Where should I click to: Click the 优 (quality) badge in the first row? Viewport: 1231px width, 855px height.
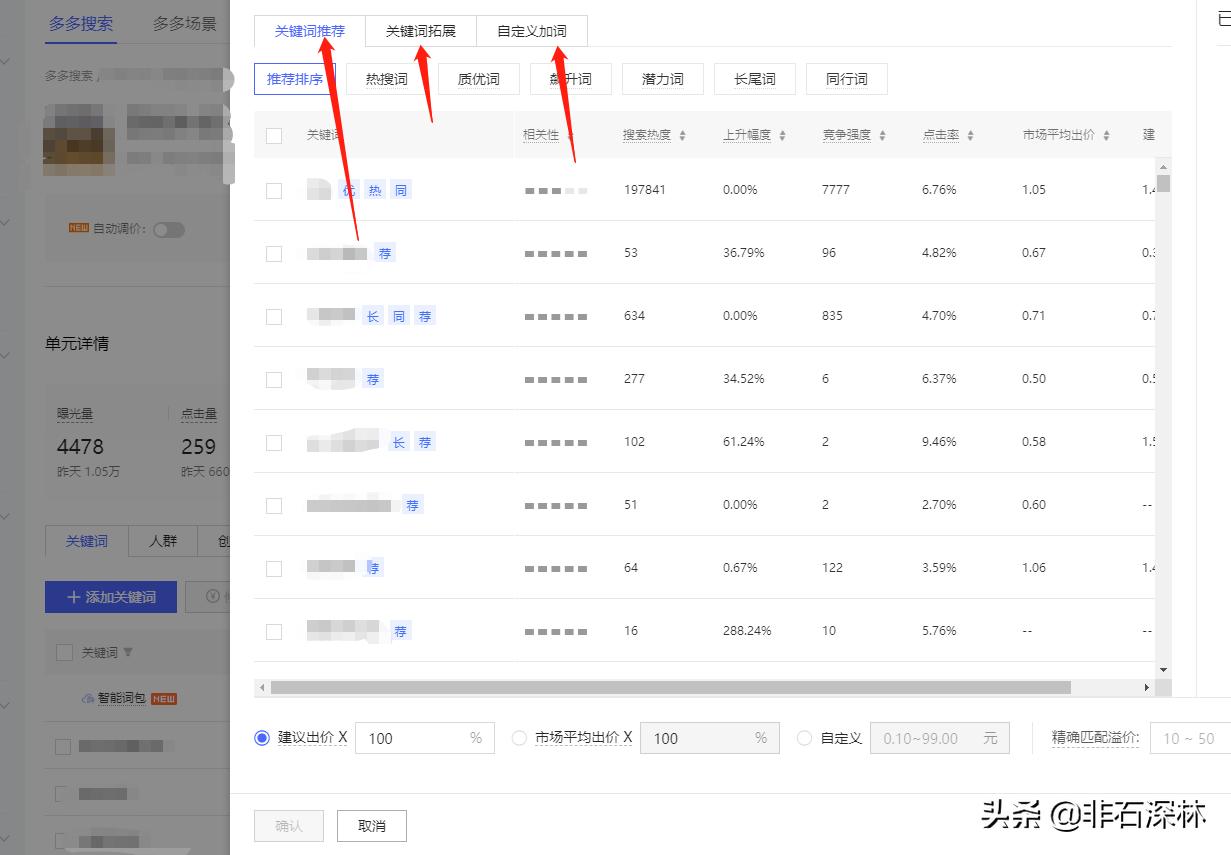click(x=348, y=189)
